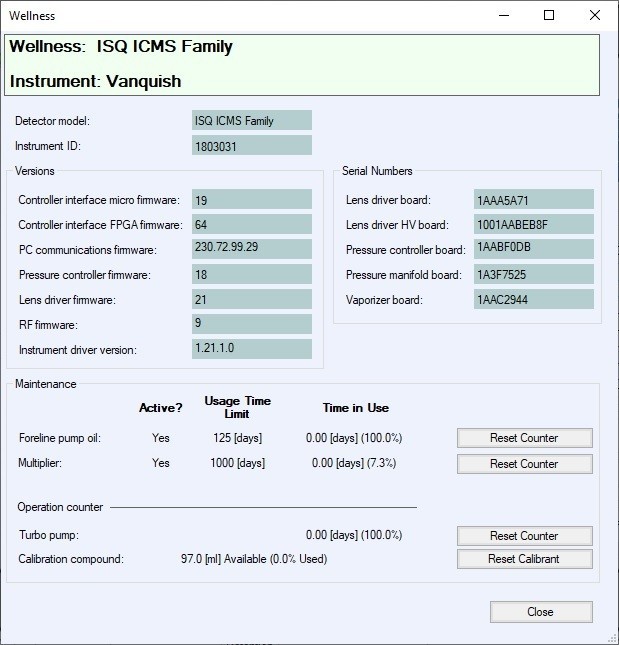Click the Vaporizer board serial field

click(534, 299)
